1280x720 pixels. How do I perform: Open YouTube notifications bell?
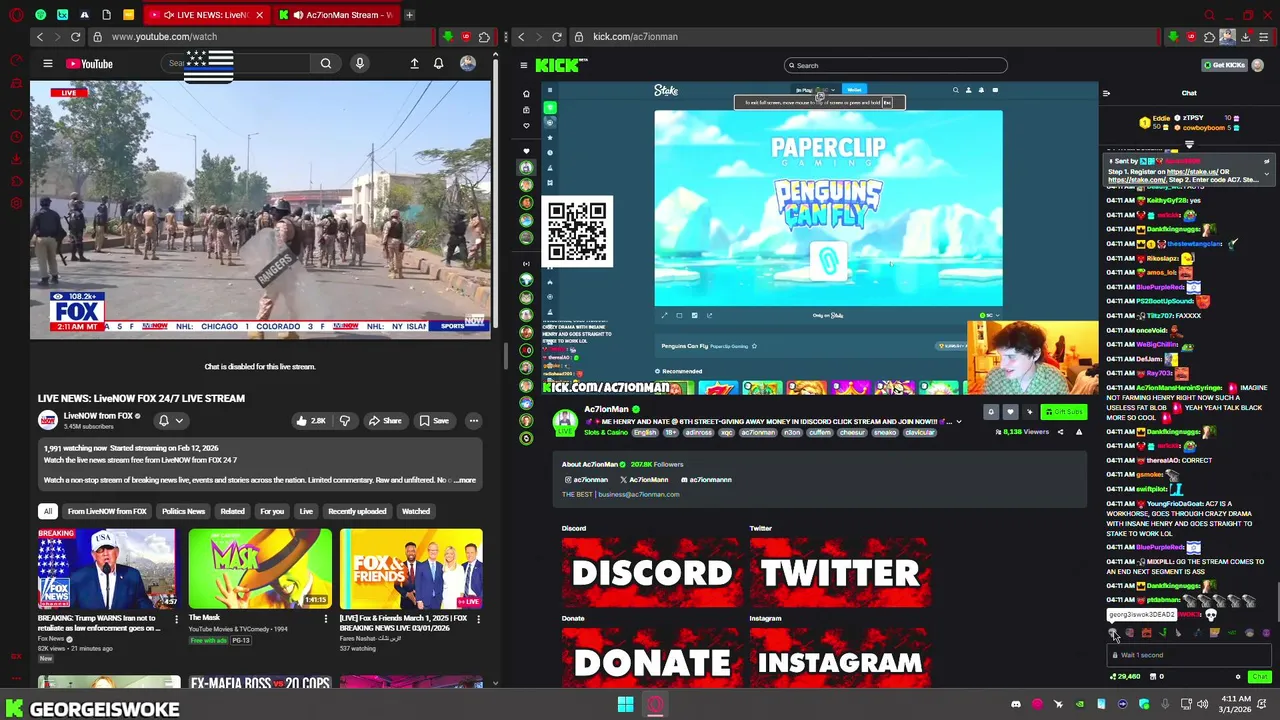[438, 64]
